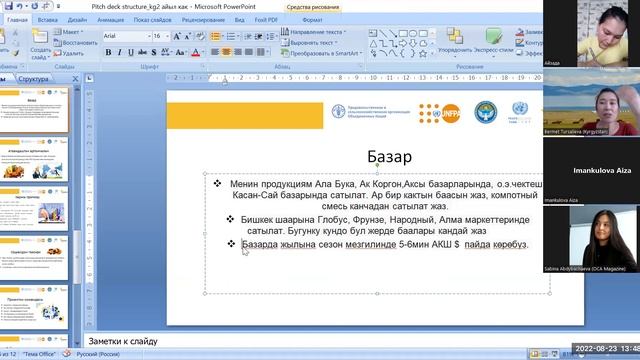Click the Удалить slide button
The image size is (640, 360).
tap(69, 53)
